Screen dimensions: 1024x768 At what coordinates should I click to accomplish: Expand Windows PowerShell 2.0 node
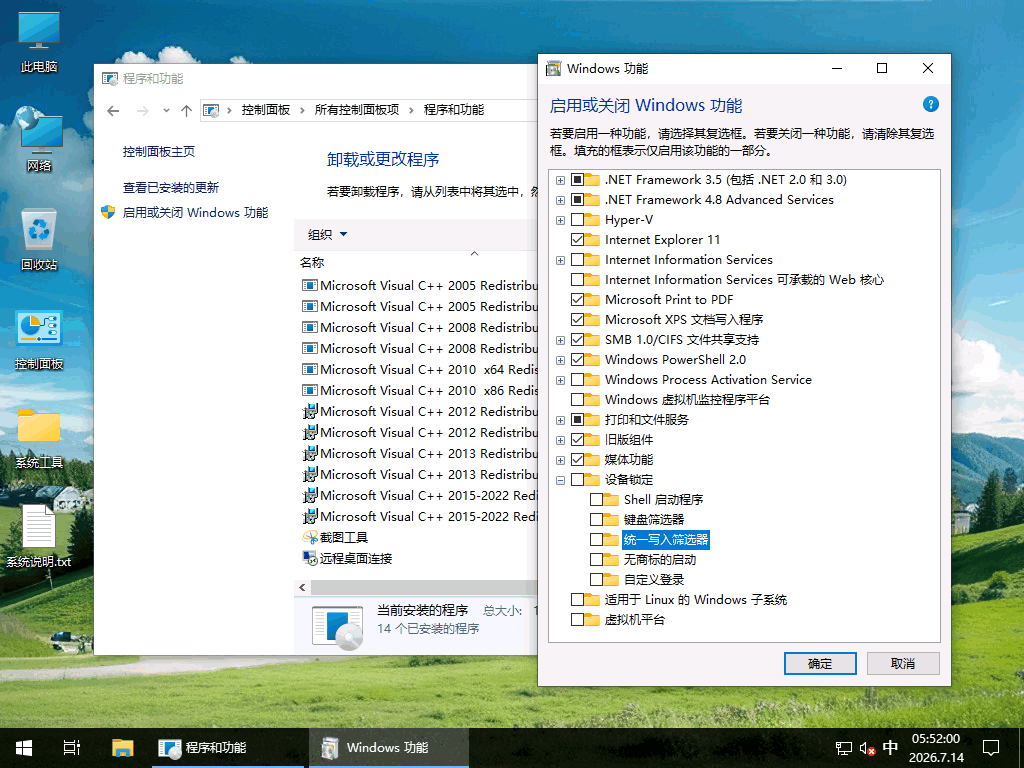560,360
